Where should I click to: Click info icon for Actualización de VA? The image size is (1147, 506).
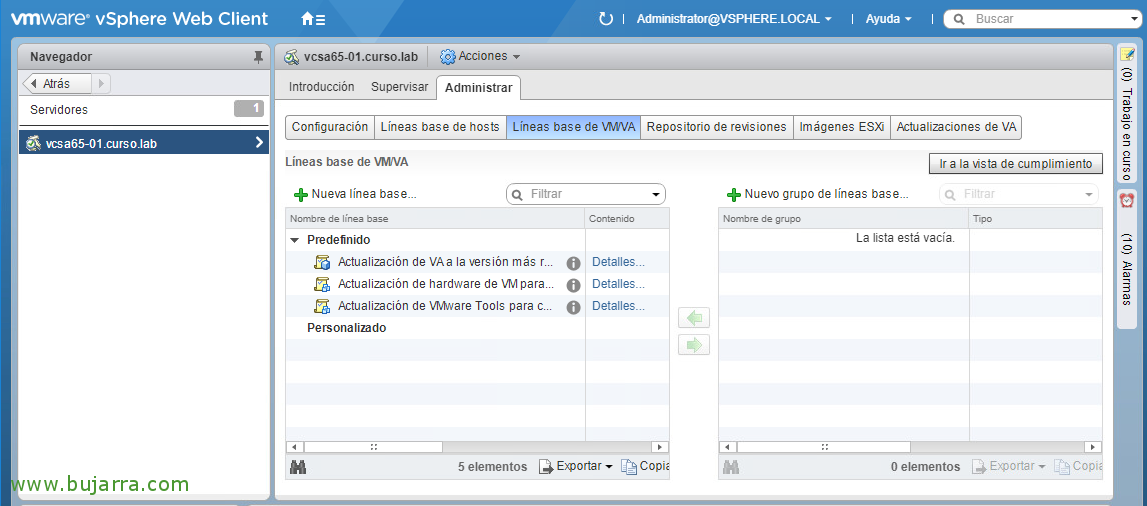tap(574, 263)
